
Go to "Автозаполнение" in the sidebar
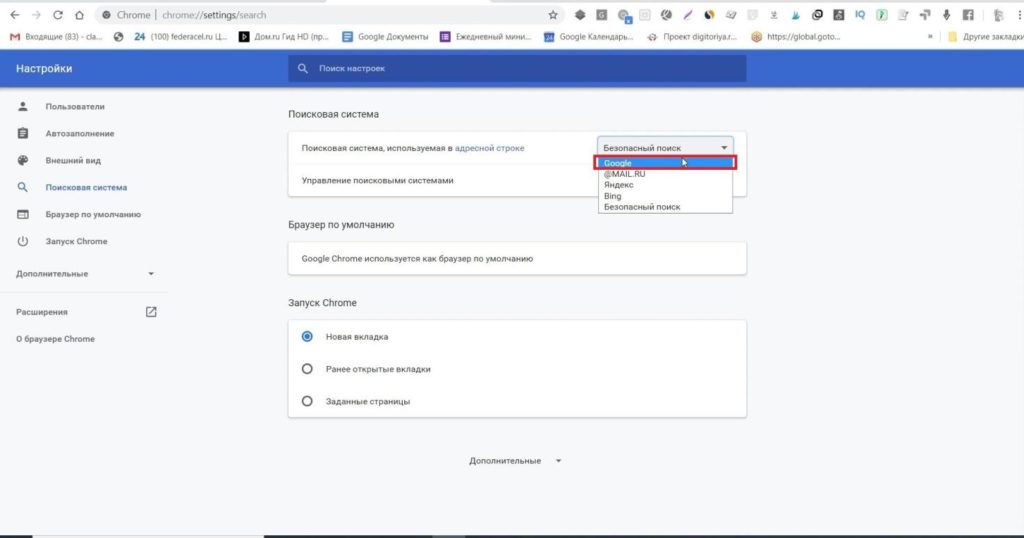coord(79,133)
